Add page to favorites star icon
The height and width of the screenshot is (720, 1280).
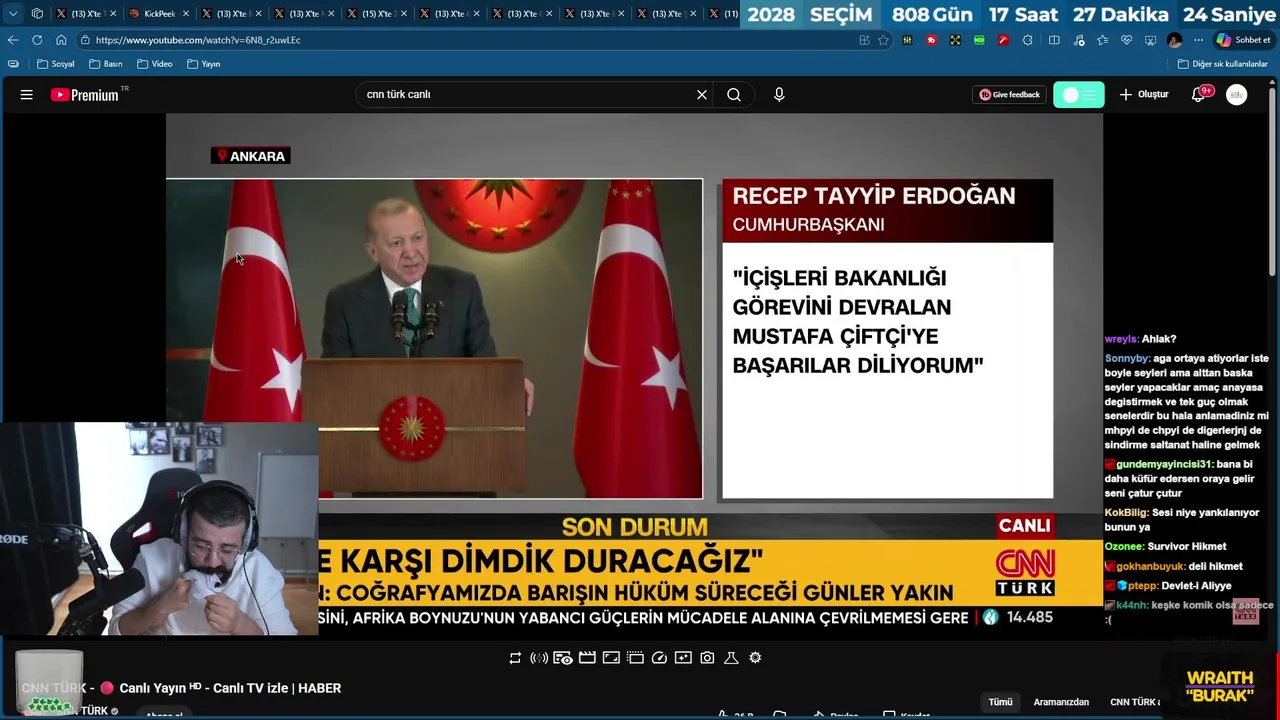point(883,40)
